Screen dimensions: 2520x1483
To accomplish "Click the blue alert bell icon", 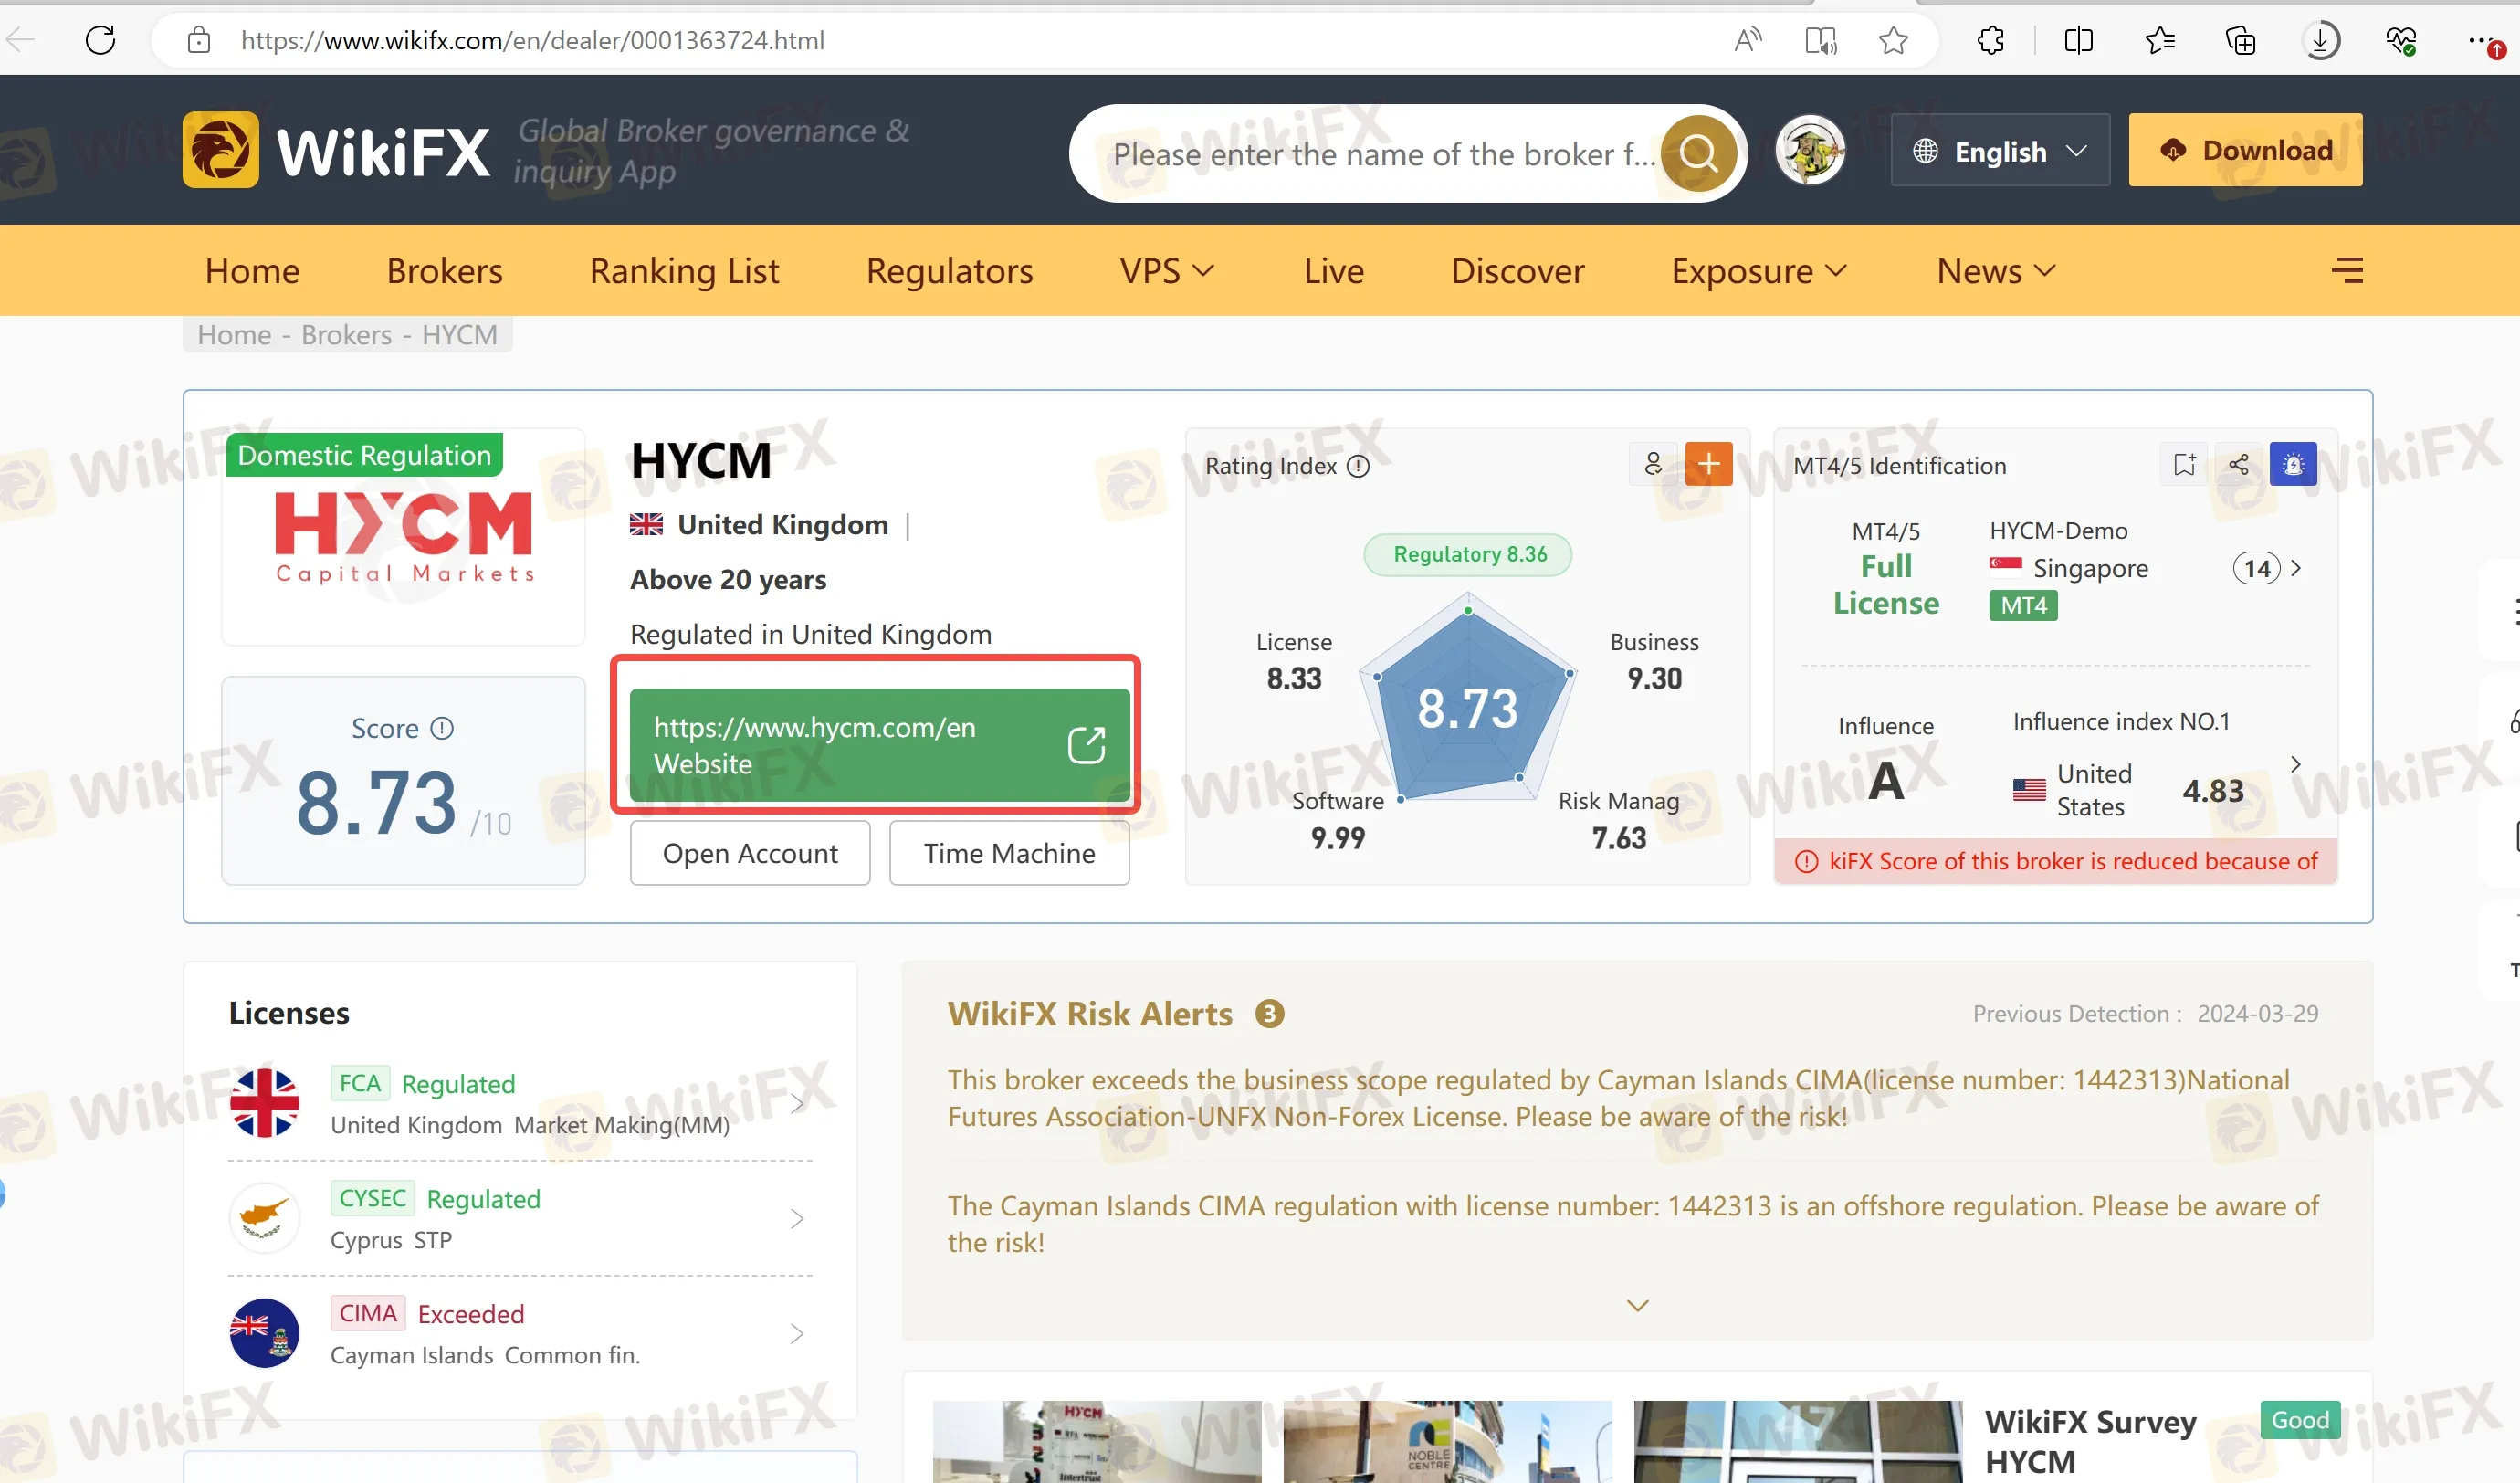I will coord(2292,464).
